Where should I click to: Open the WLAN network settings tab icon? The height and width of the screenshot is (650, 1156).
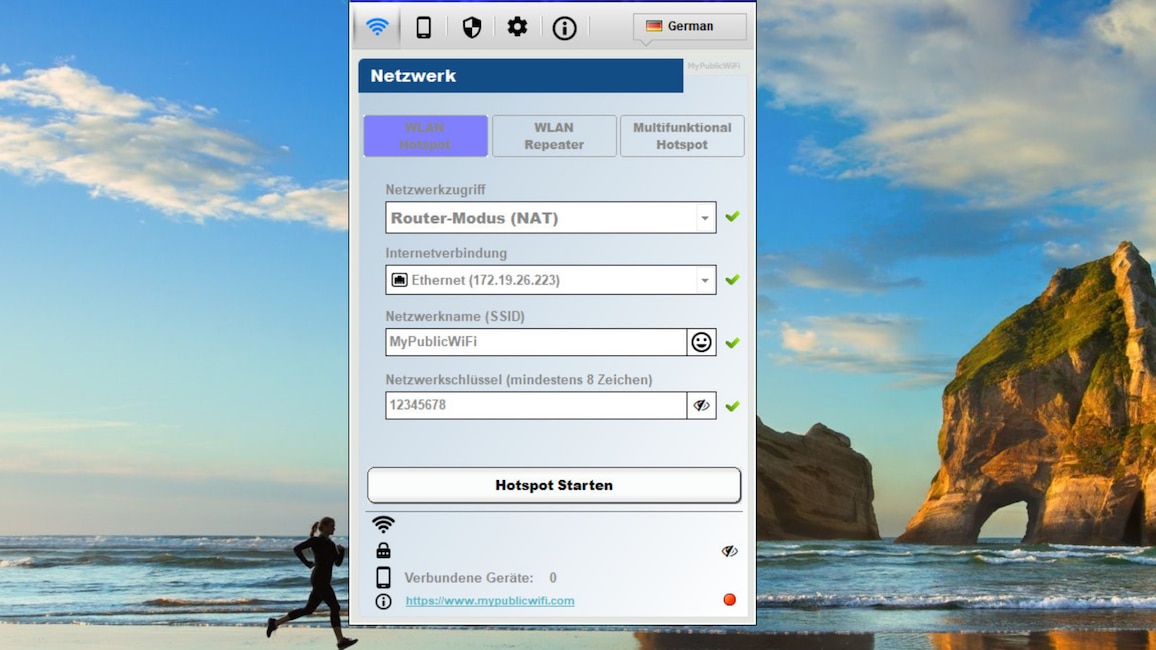tap(377, 27)
